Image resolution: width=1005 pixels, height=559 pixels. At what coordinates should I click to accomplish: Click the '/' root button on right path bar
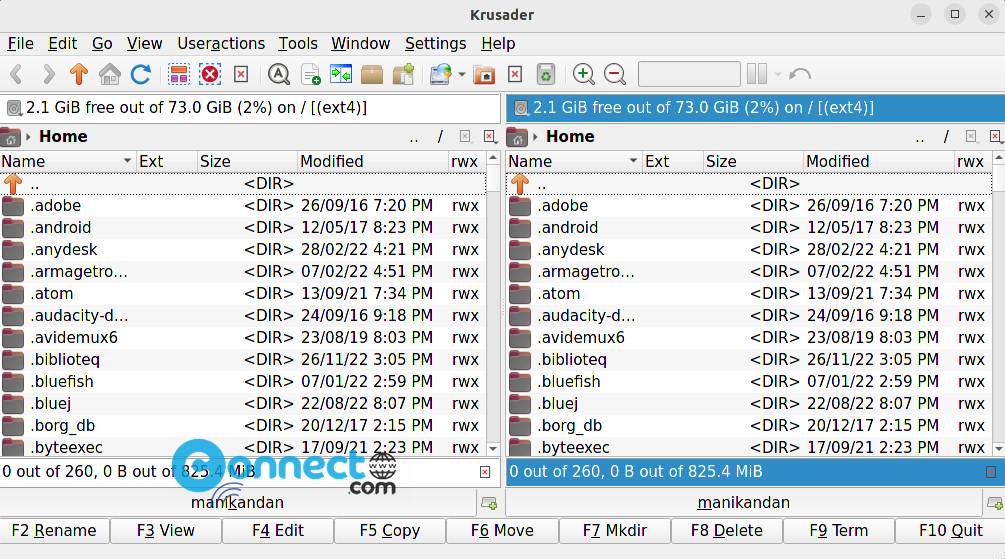click(x=946, y=137)
